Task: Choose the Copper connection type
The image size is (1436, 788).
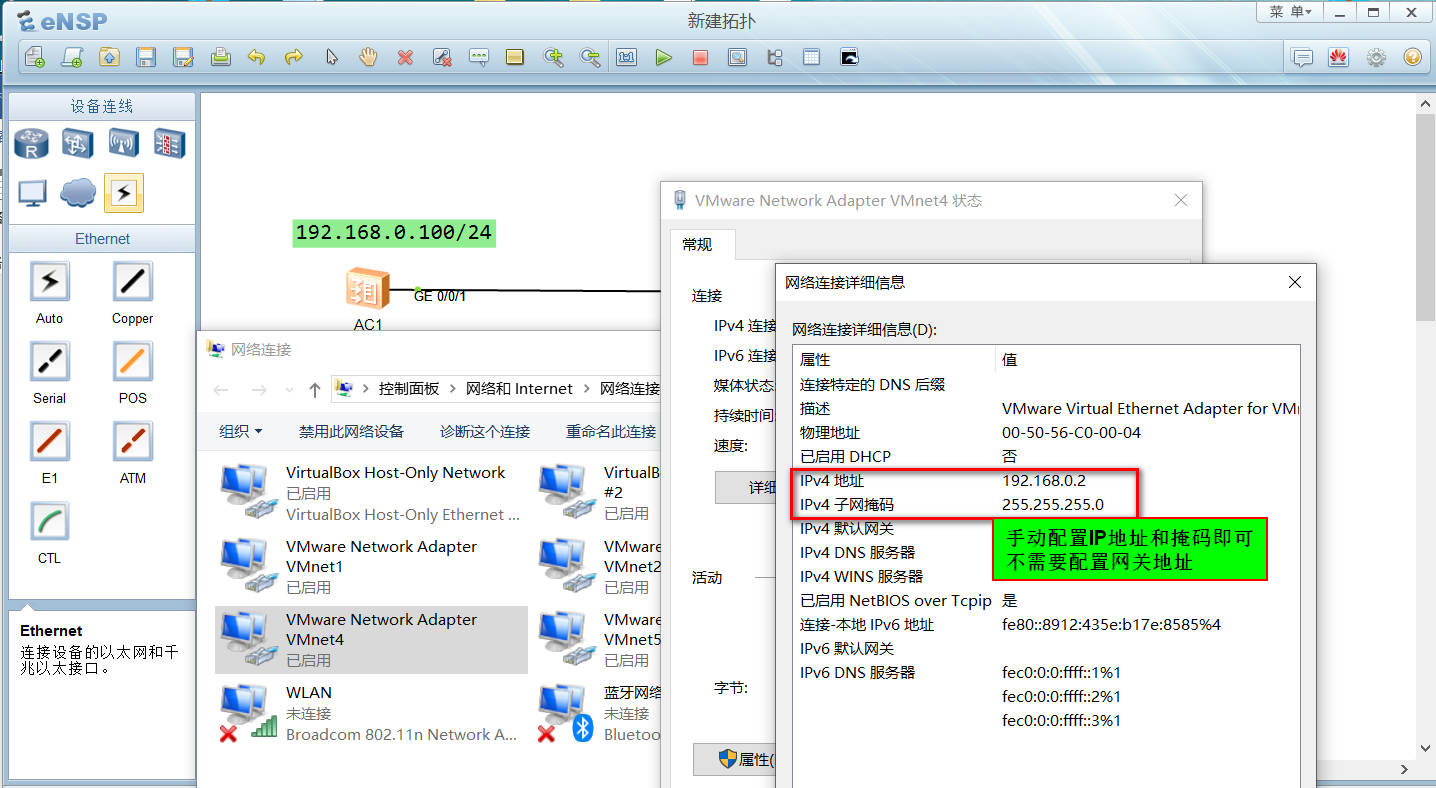Action: tap(132, 281)
